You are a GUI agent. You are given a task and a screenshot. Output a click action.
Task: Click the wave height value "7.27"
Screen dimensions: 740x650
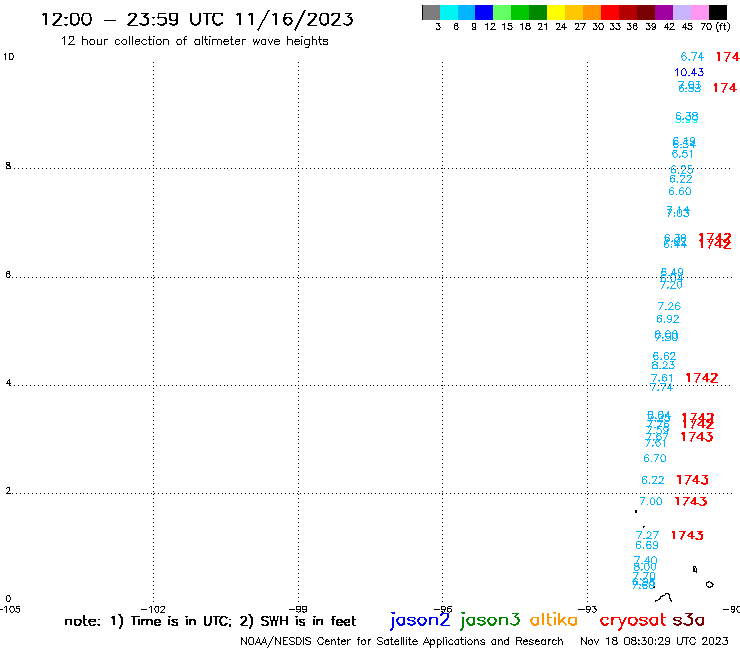click(x=647, y=535)
